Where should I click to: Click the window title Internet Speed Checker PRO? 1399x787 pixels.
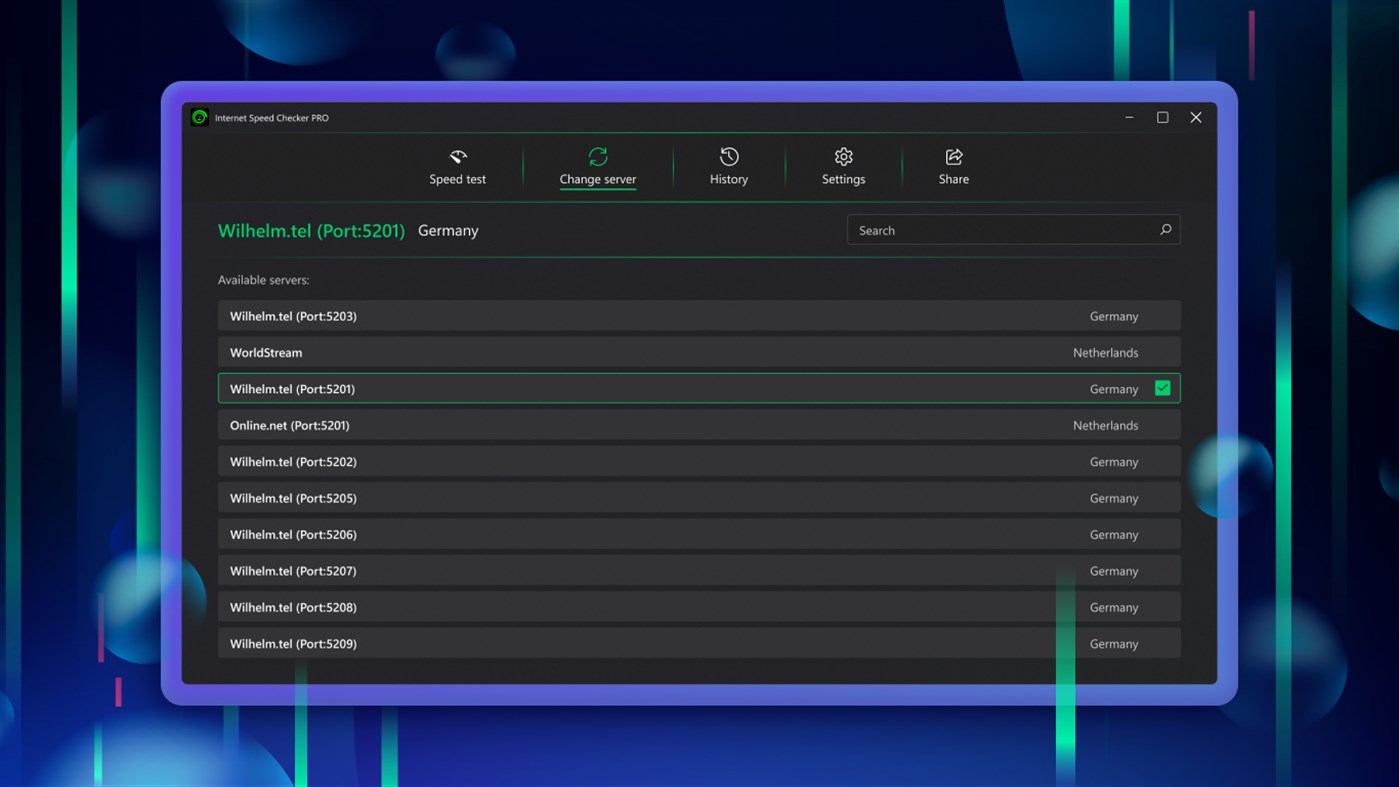pyautogui.click(x=272, y=118)
